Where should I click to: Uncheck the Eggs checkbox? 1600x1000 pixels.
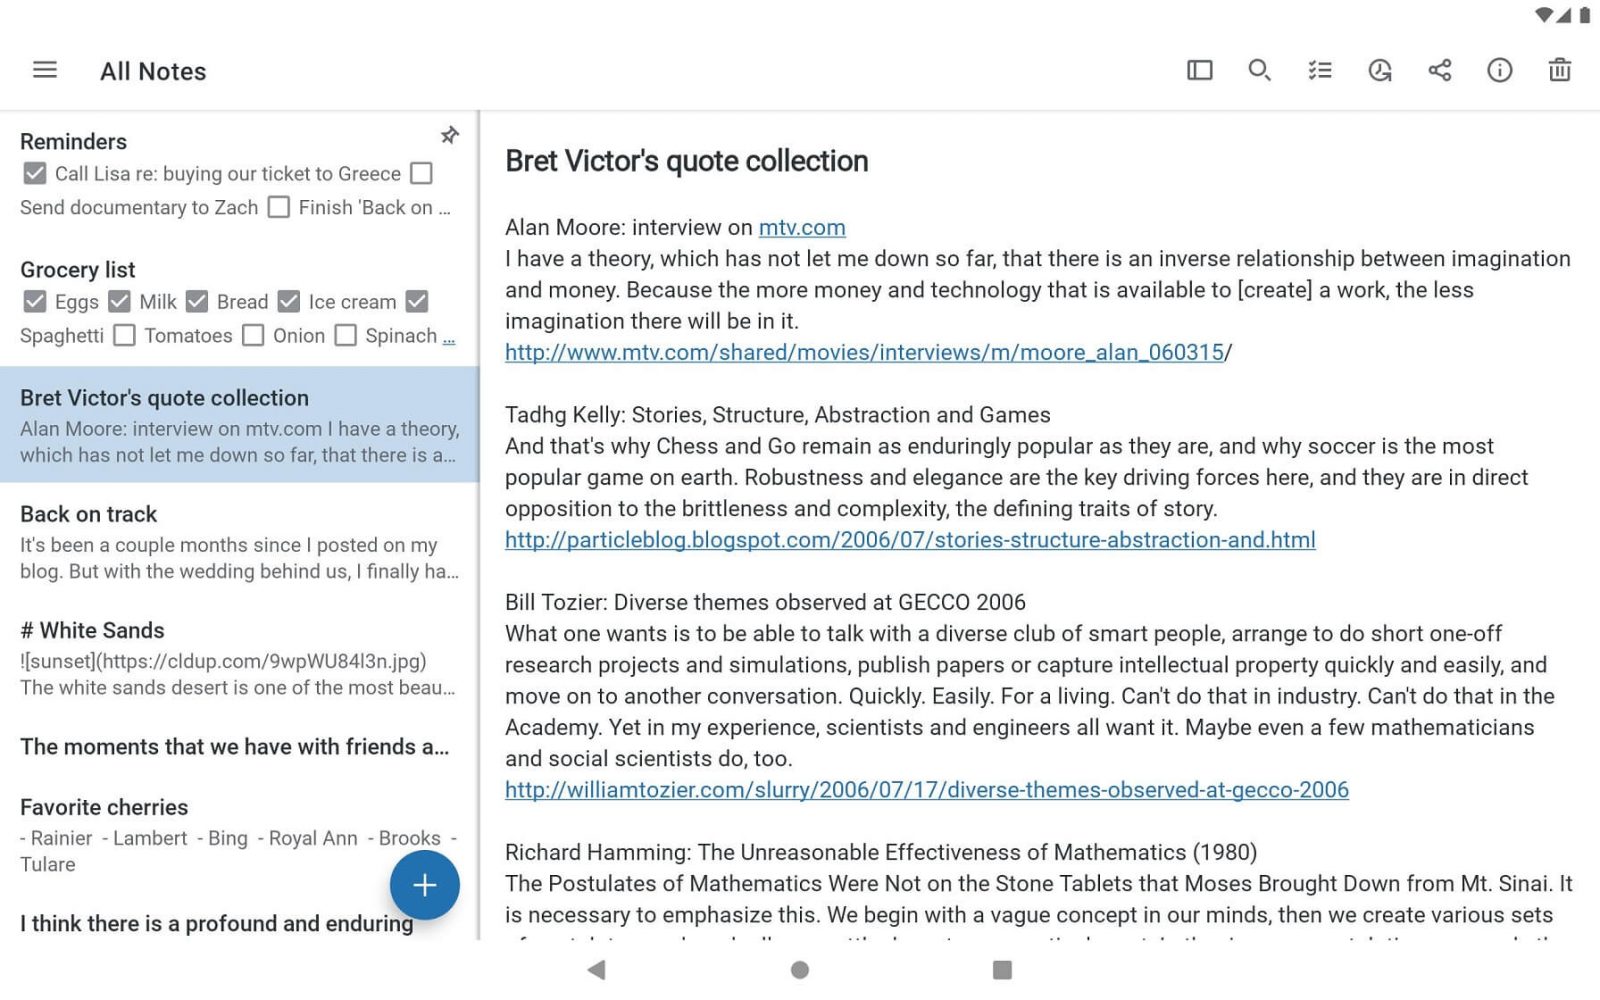pyautogui.click(x=34, y=301)
